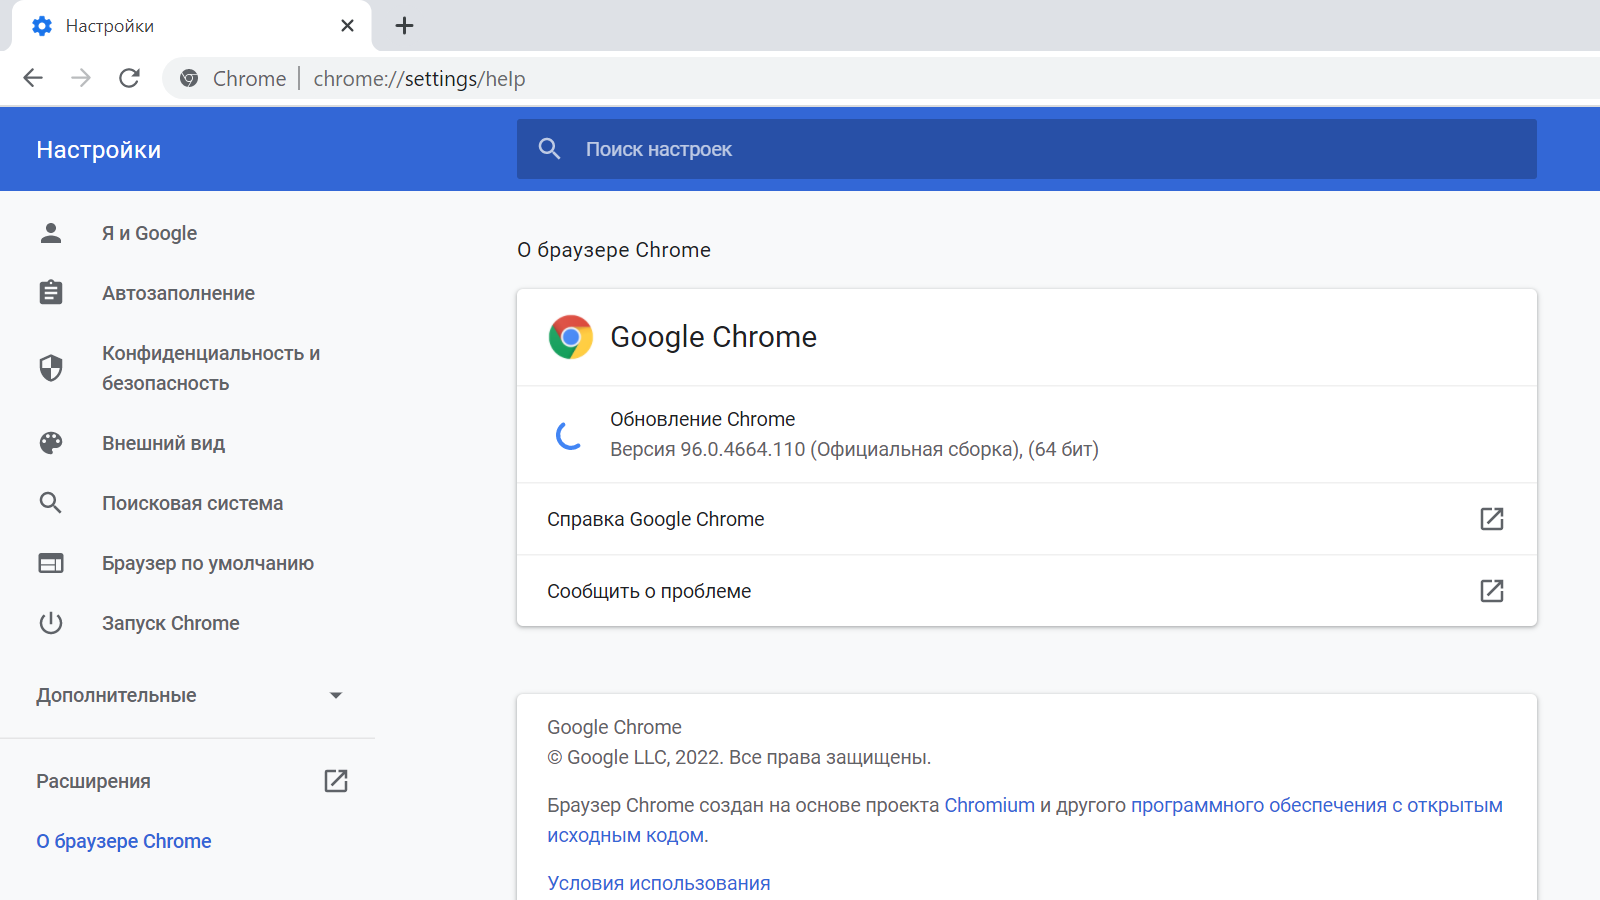Open программного обеспечения с открытым исходным кодом link
The height and width of the screenshot is (900, 1600).
click(x=1316, y=805)
